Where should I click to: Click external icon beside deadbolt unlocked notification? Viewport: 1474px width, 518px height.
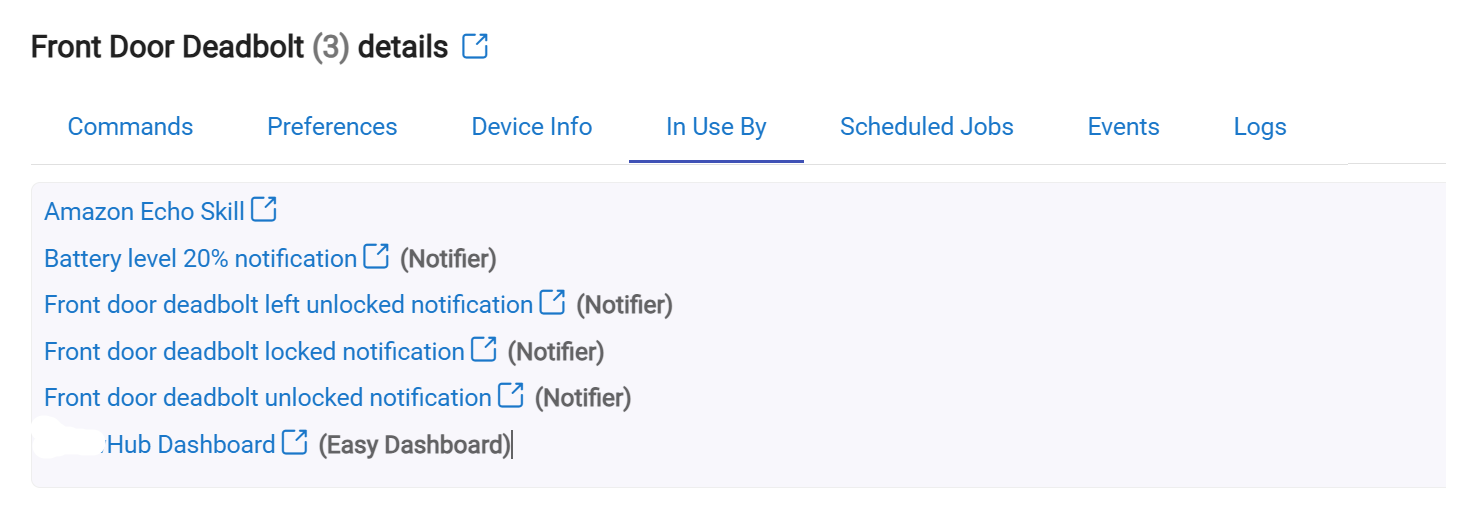511,395
